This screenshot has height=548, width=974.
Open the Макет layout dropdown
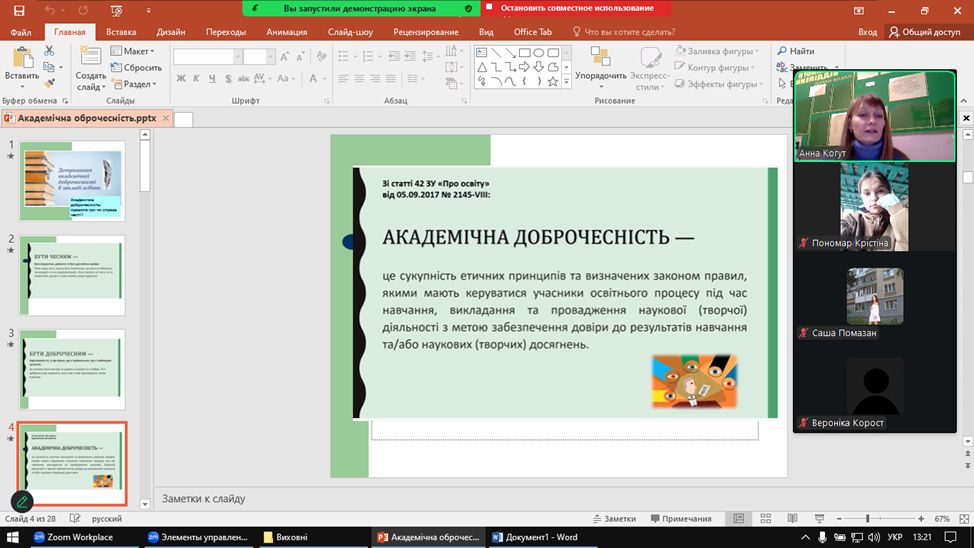pyautogui.click(x=133, y=51)
